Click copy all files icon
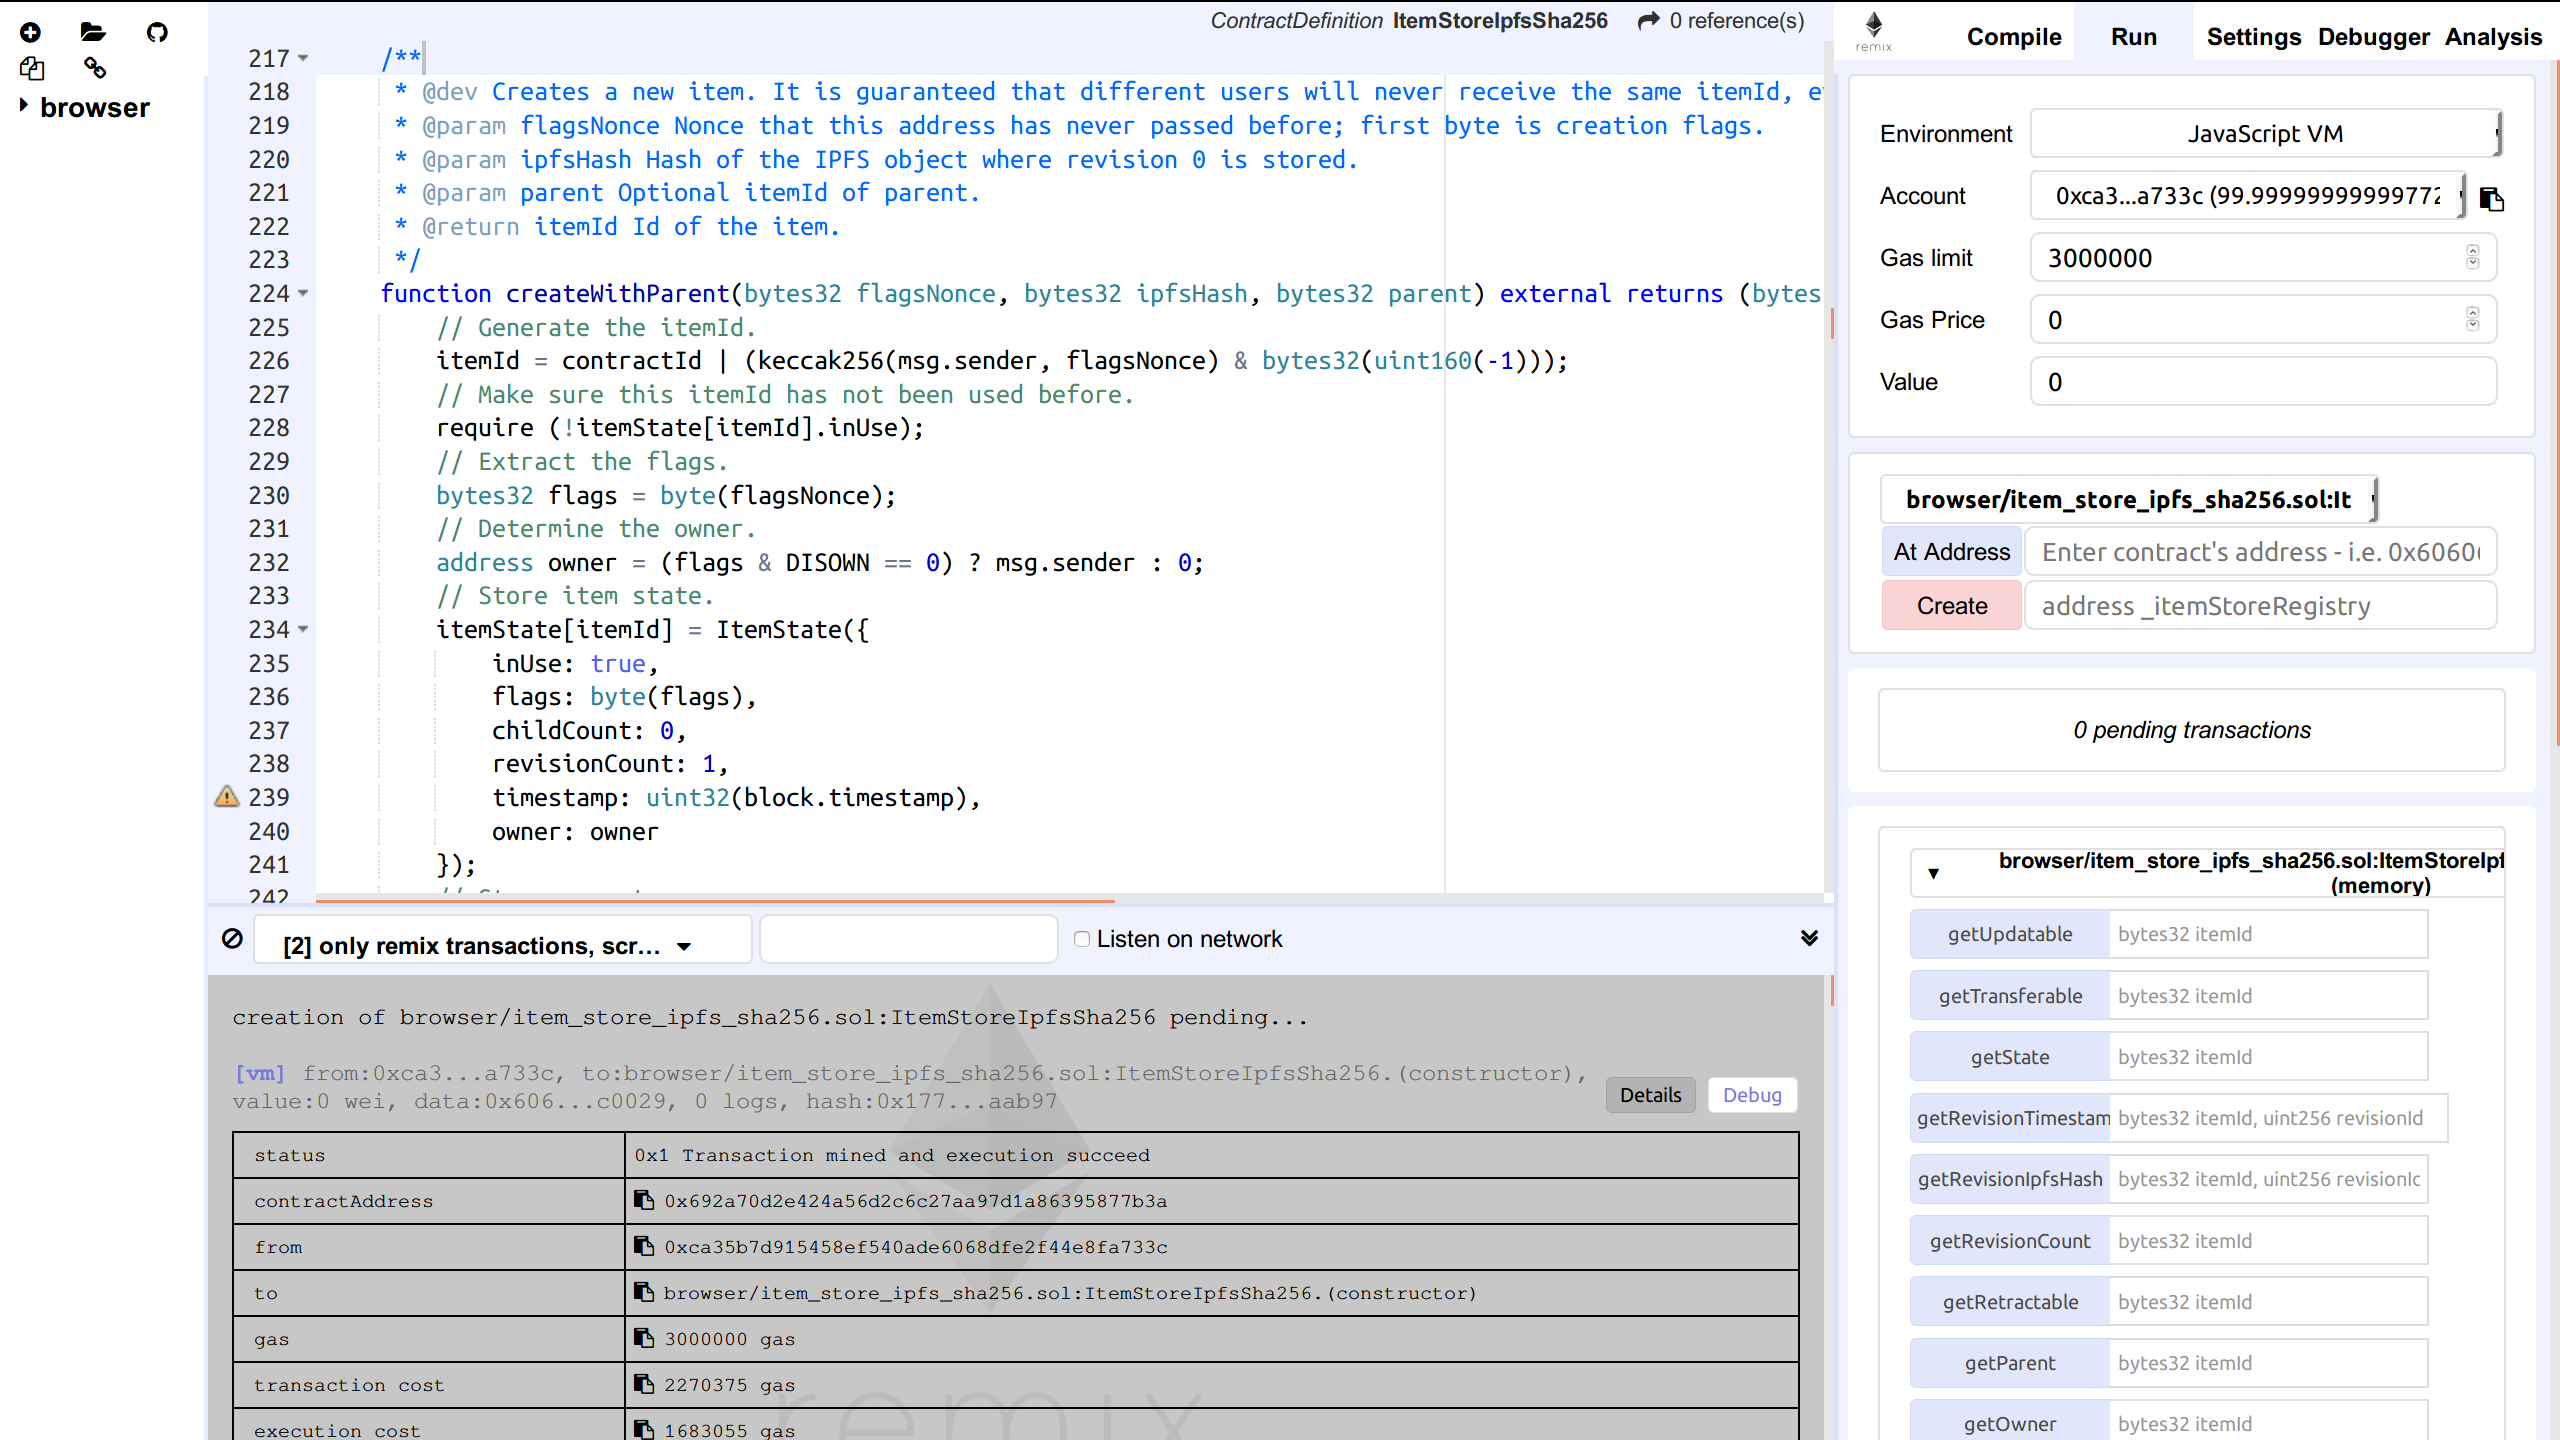2560x1440 pixels. click(31, 68)
